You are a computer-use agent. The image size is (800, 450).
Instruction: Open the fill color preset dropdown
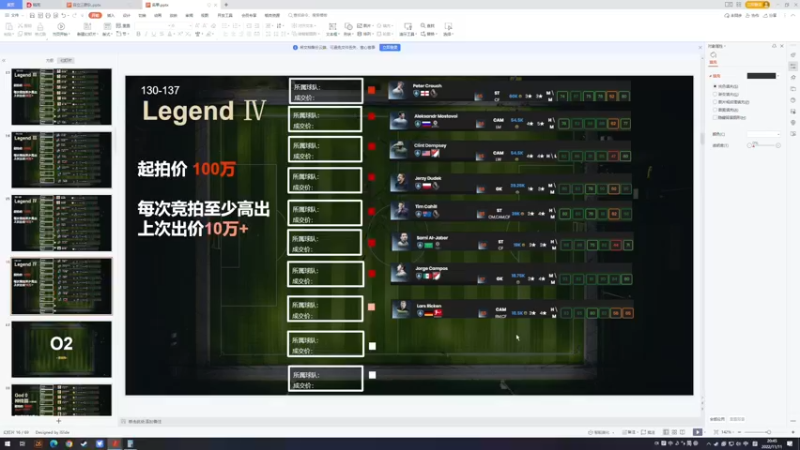778,76
